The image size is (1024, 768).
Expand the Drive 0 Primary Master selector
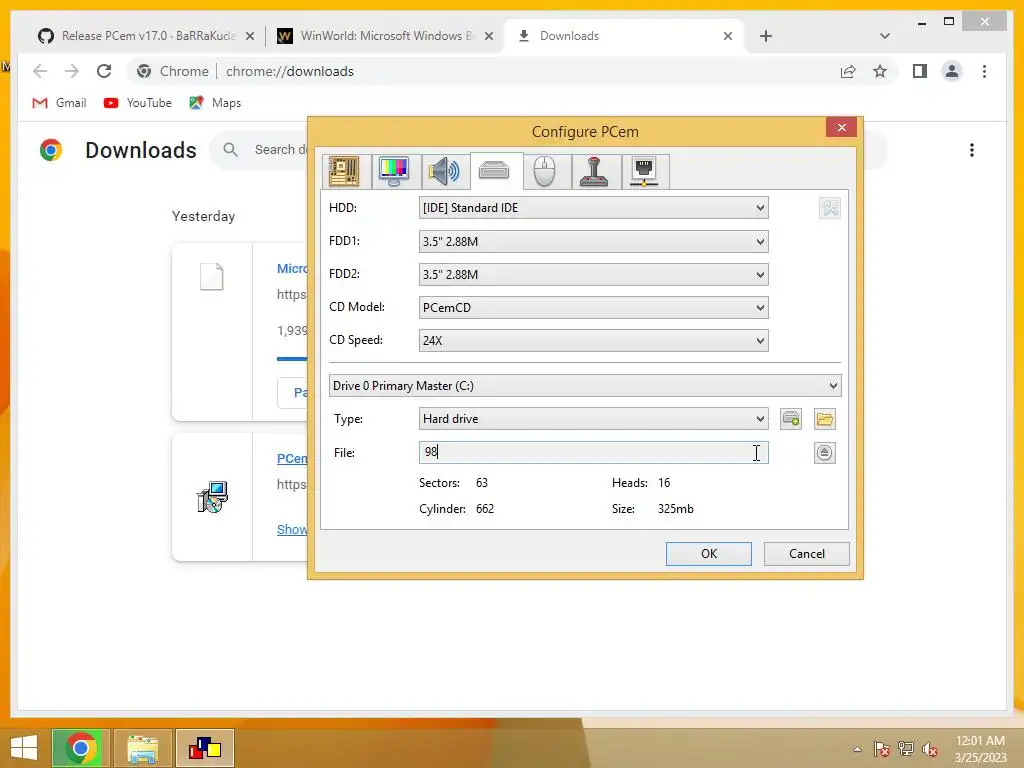click(585, 386)
